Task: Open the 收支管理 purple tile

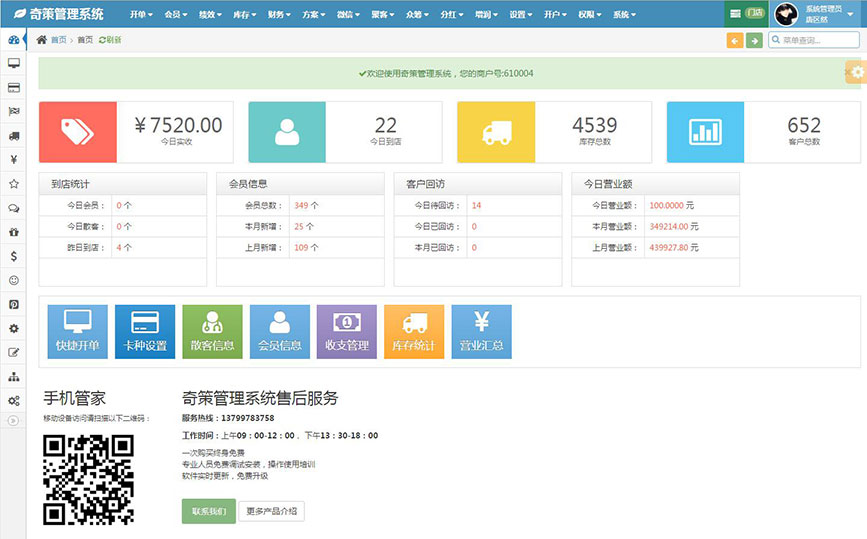Action: (x=346, y=331)
